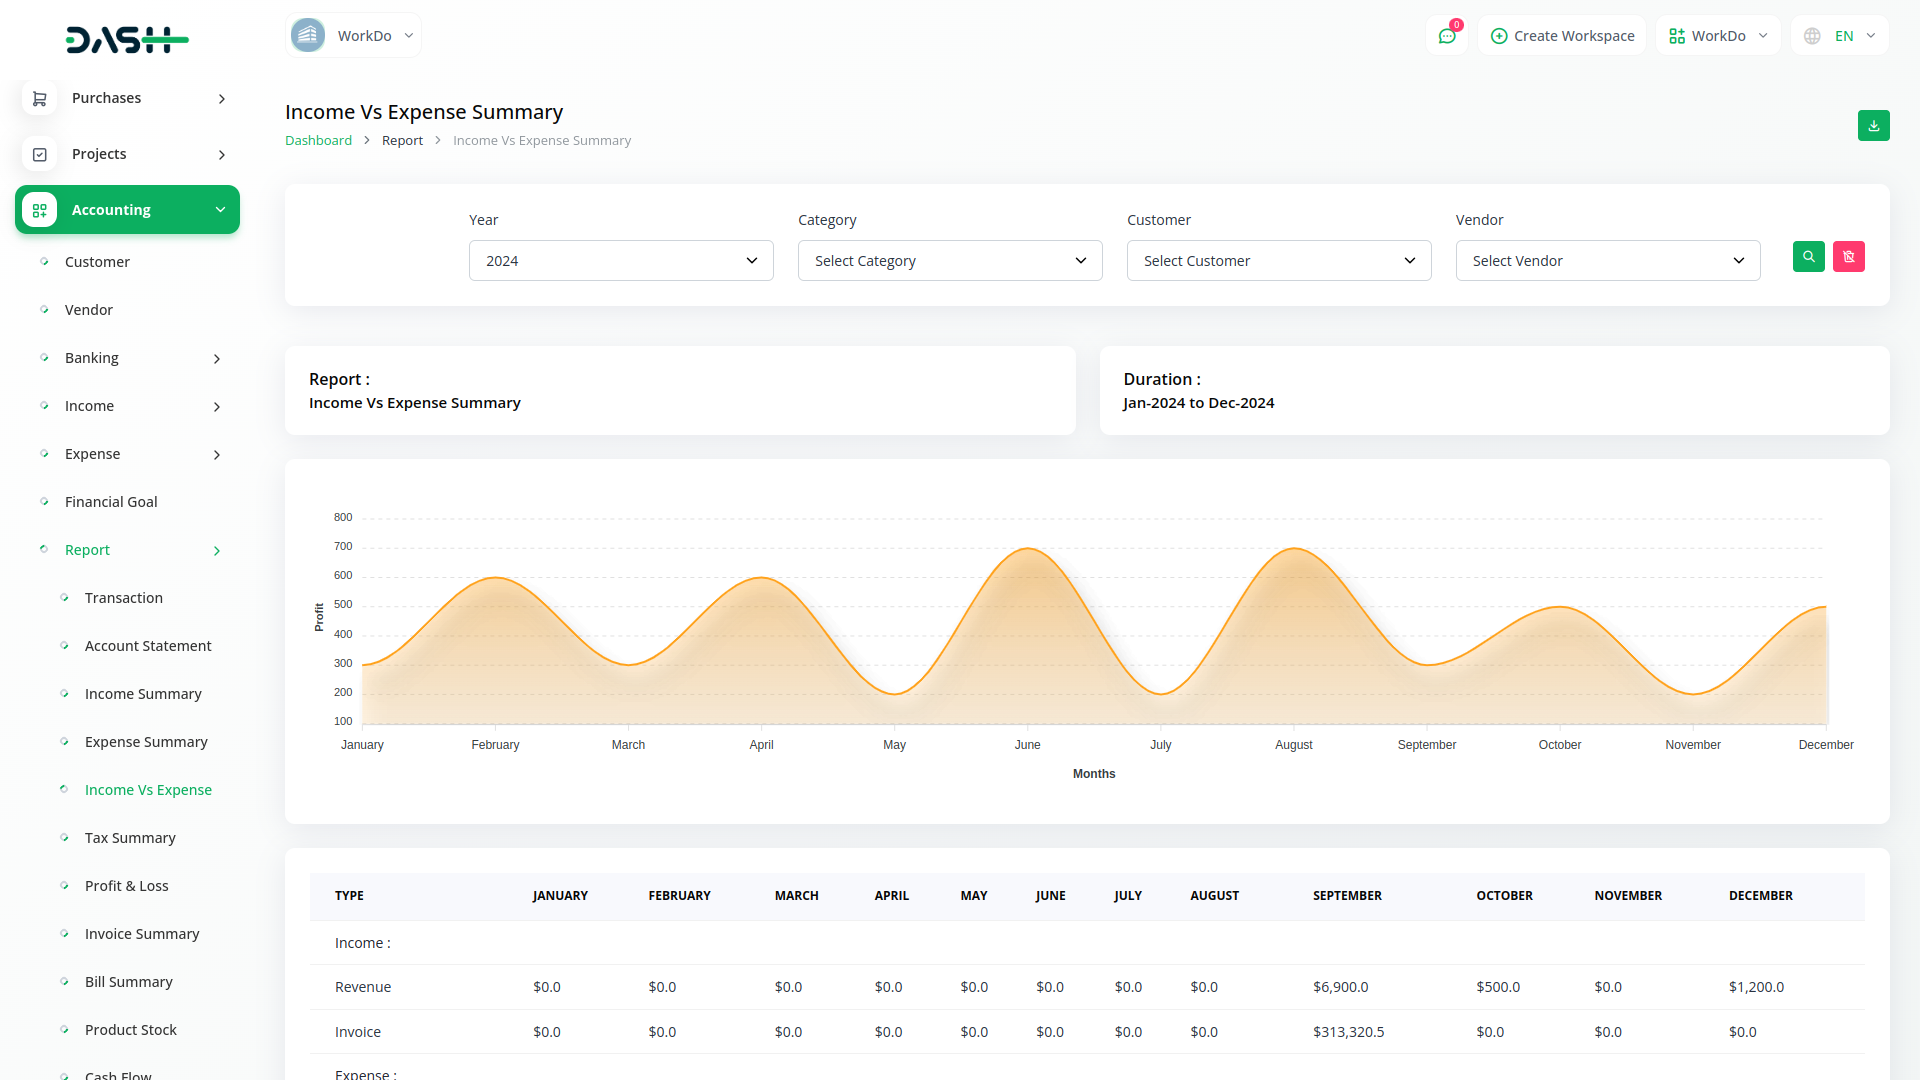Open the Select Vendor dropdown
The width and height of the screenshot is (1920, 1080).
coord(1607,260)
